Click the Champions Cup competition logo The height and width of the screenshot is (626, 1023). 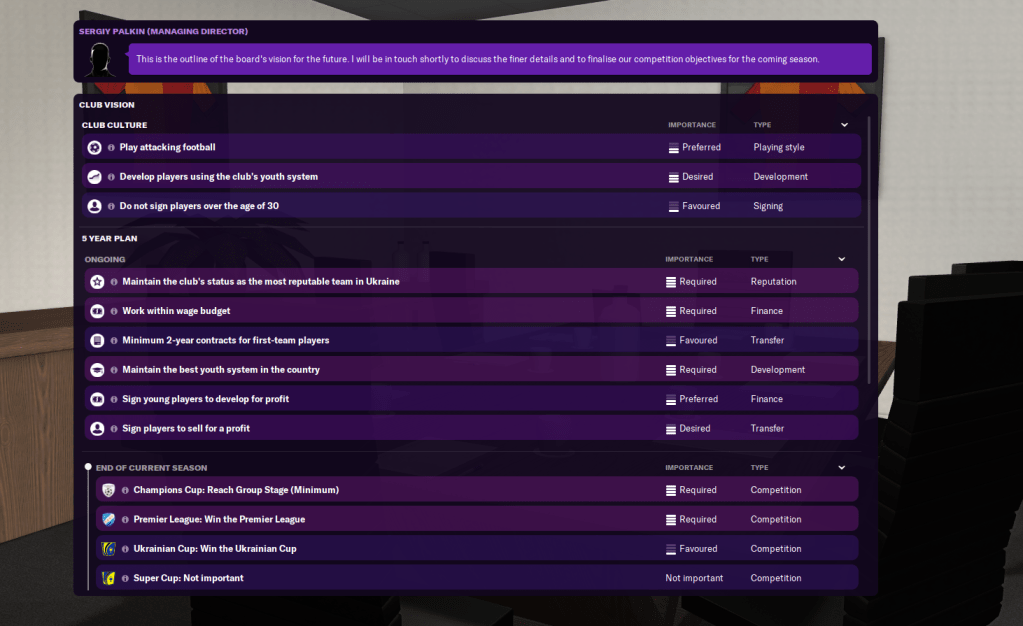click(x=108, y=490)
